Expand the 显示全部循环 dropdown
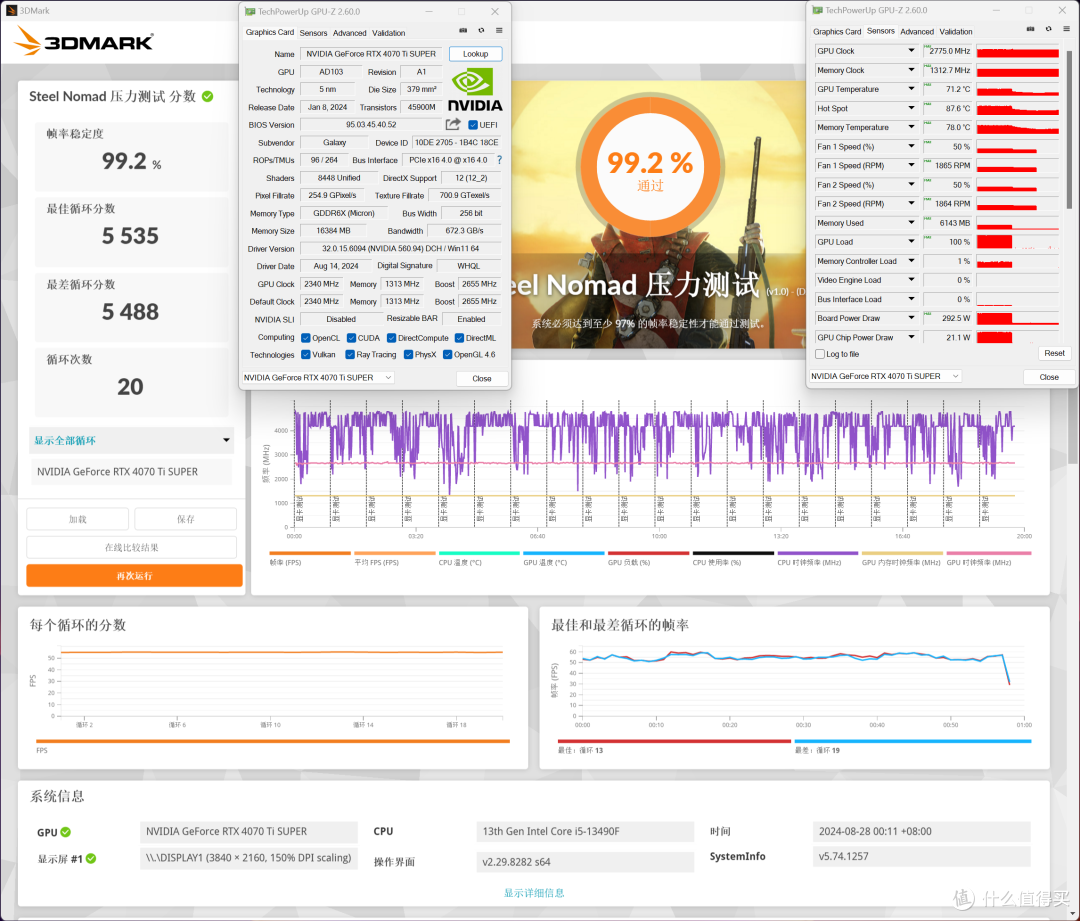The width and height of the screenshot is (1080, 921). pos(132,441)
